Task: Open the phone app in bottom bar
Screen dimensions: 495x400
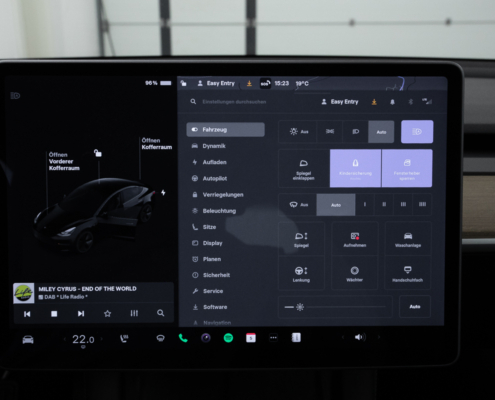Action: 183,338
